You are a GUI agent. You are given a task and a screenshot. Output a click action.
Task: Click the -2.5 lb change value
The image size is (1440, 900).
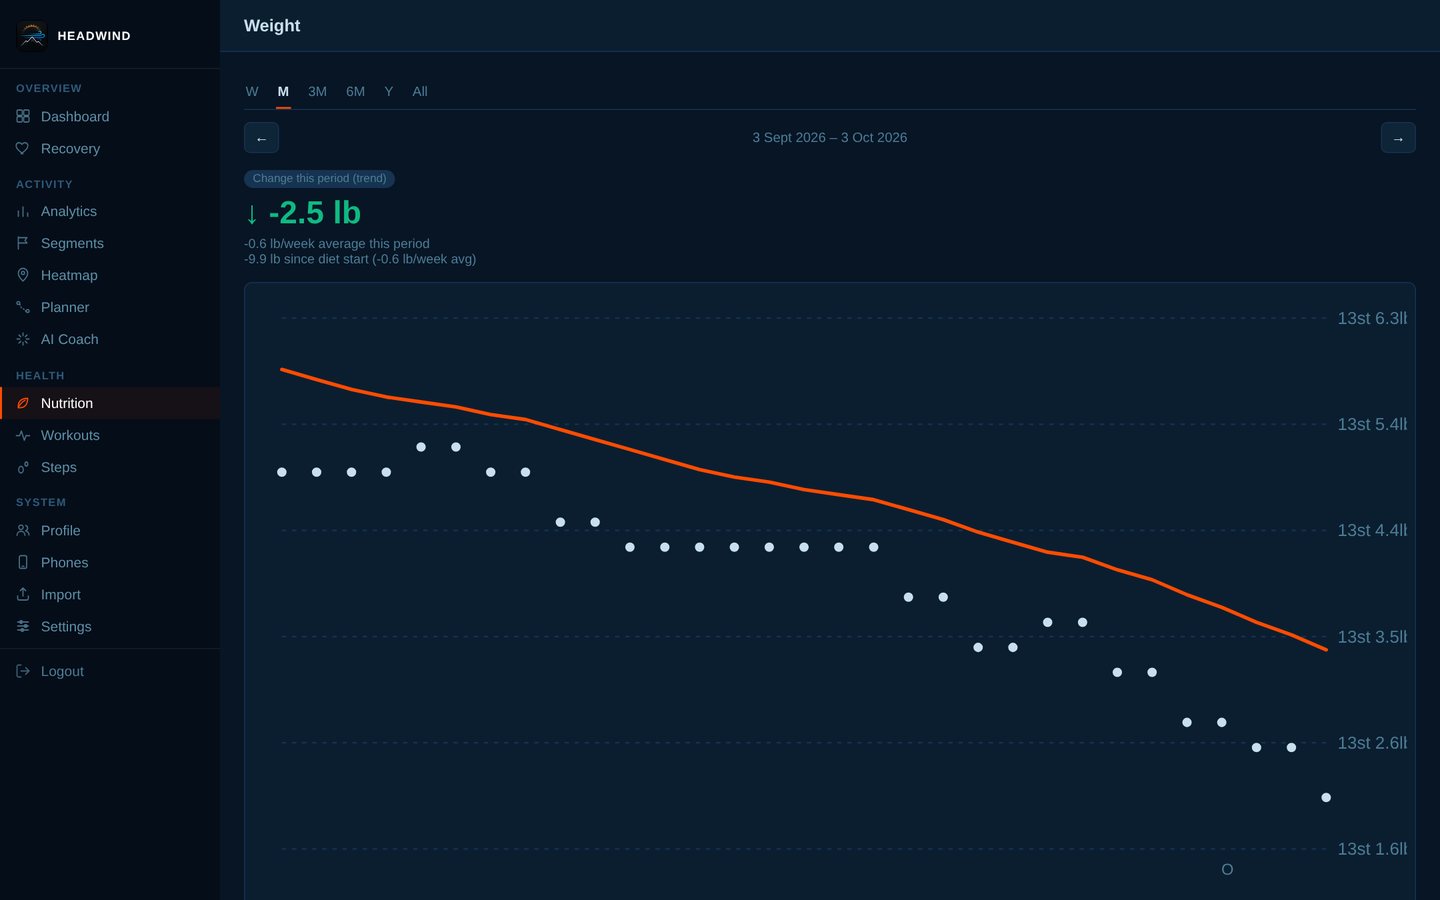point(302,213)
